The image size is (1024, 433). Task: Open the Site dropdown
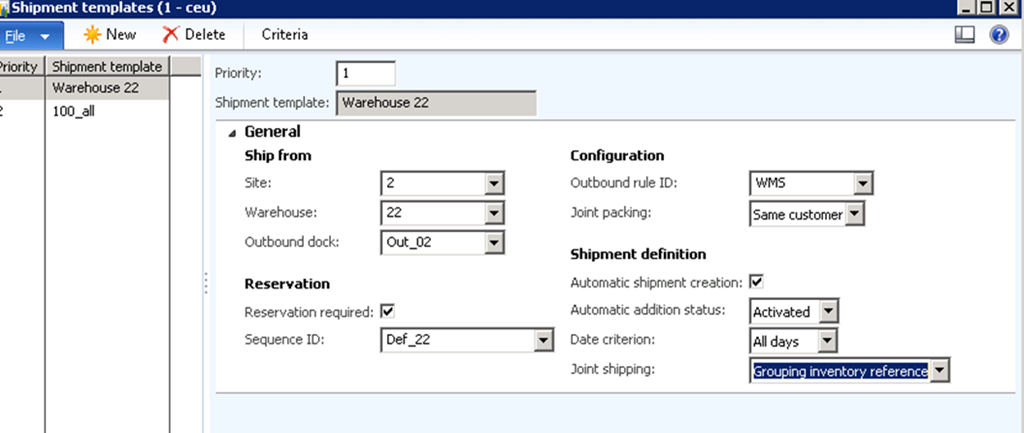click(x=493, y=184)
